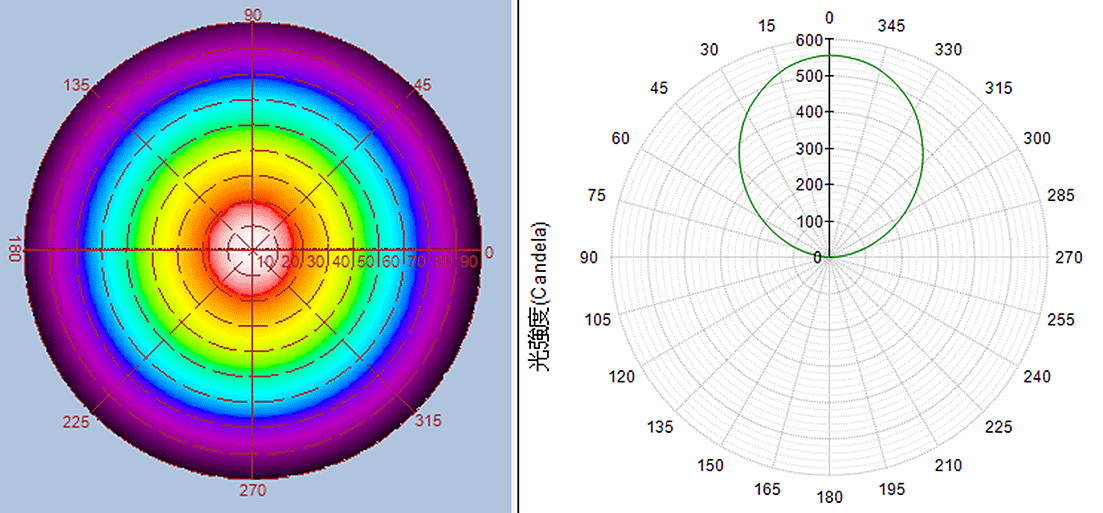The image size is (1103, 513).
Task: Click the 600 value on the candela axis
Action: (x=809, y=40)
